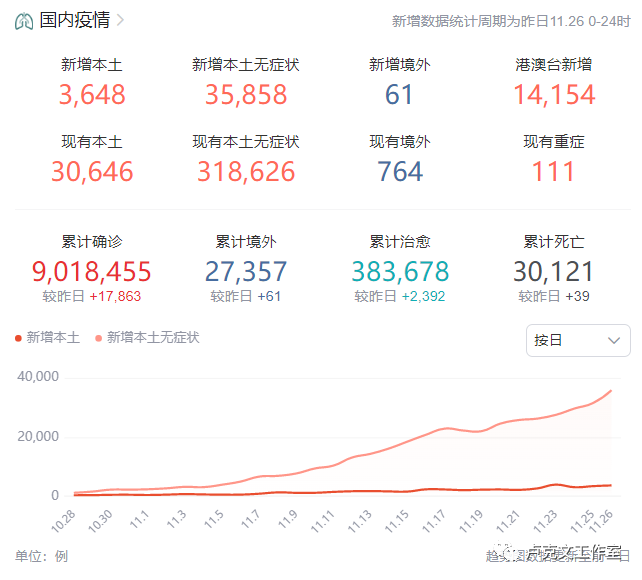Viewport: 642px width, 580px height.
Task: Open the 国内疫情 header title
Action: tap(75, 20)
